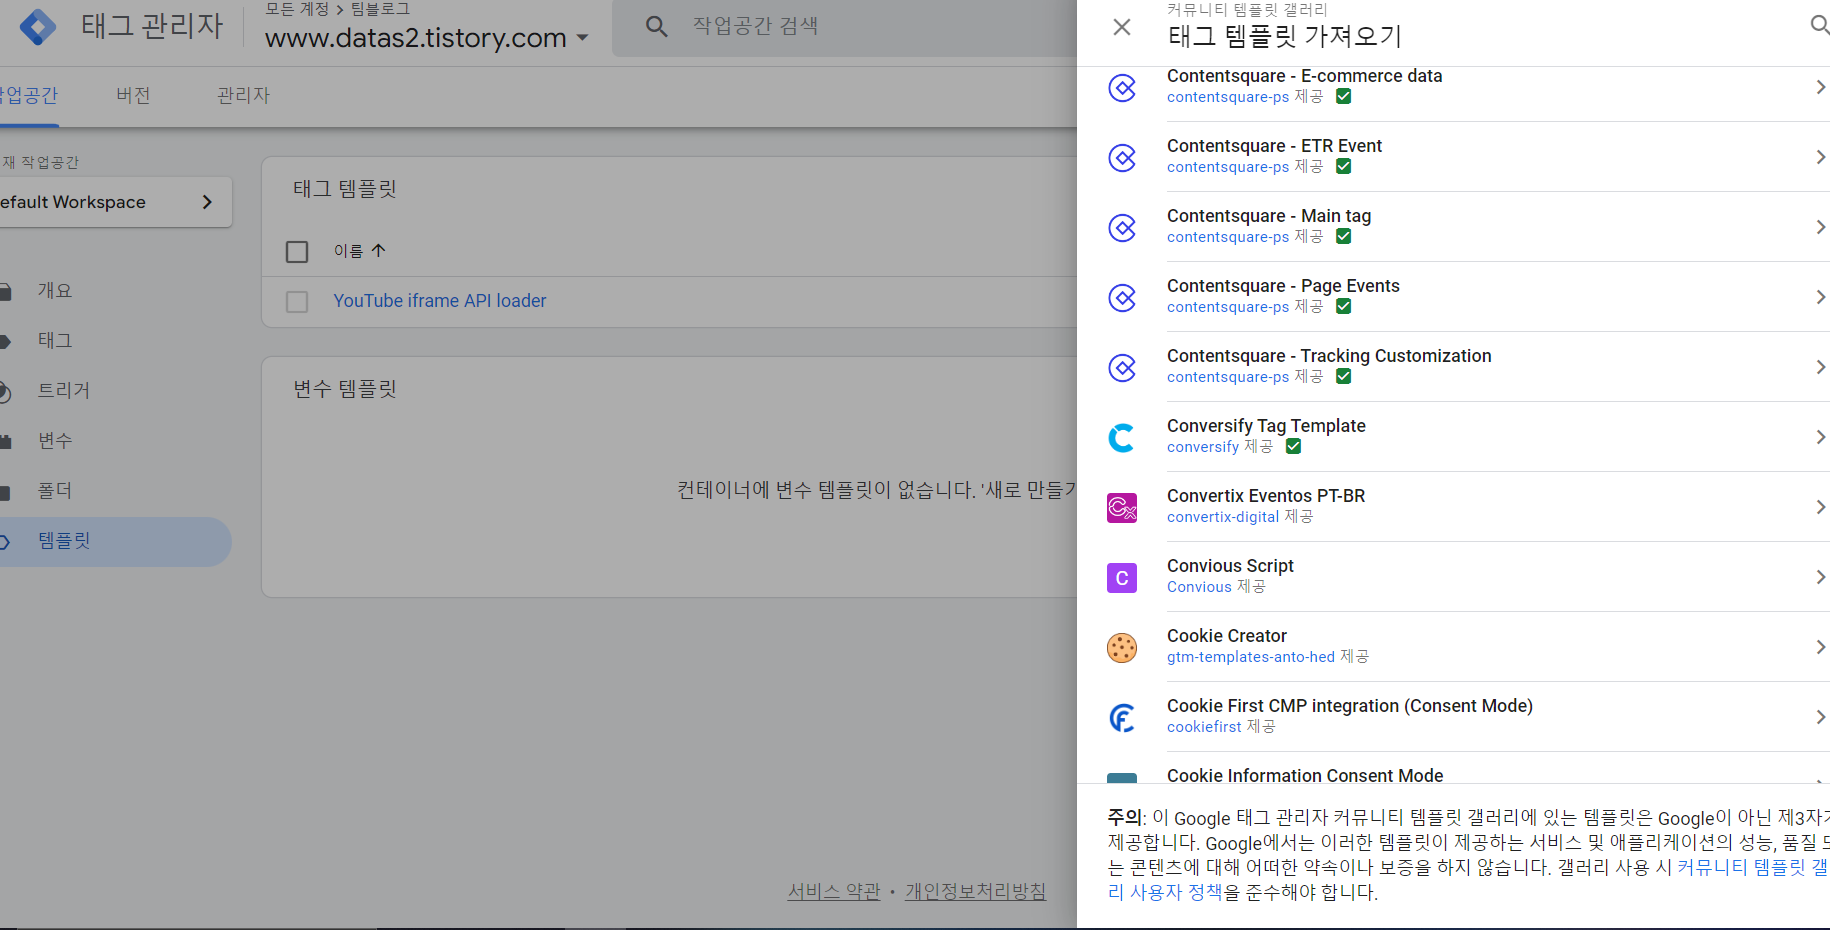Open the convertix-digital provider link
Viewport: 1830px width, 930px height.
1223,517
